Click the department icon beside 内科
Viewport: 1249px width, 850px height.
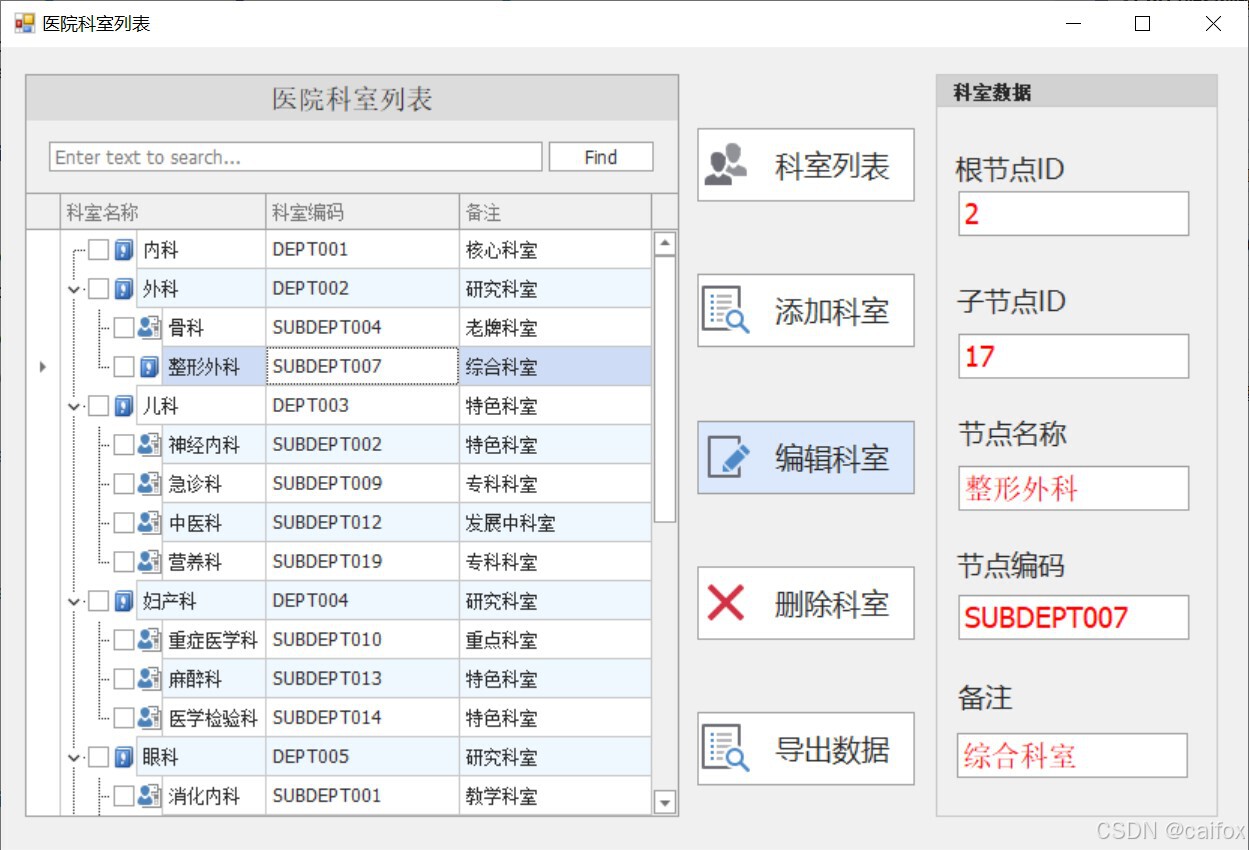pos(123,250)
